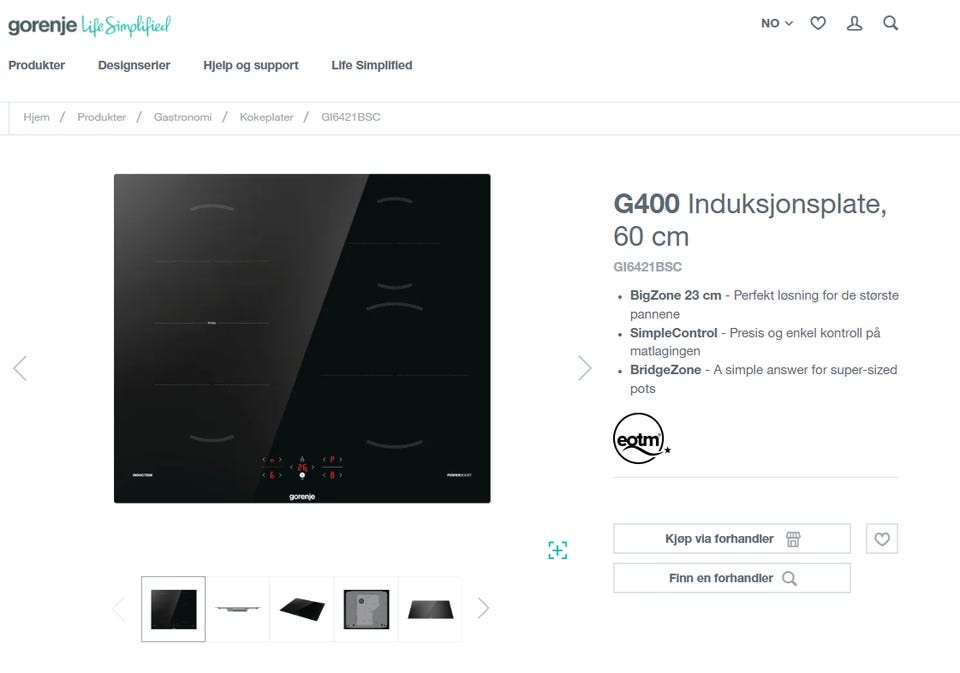Select the side profile view thumbnail
Viewport: 960px width, 673px height.
[x=238, y=609]
